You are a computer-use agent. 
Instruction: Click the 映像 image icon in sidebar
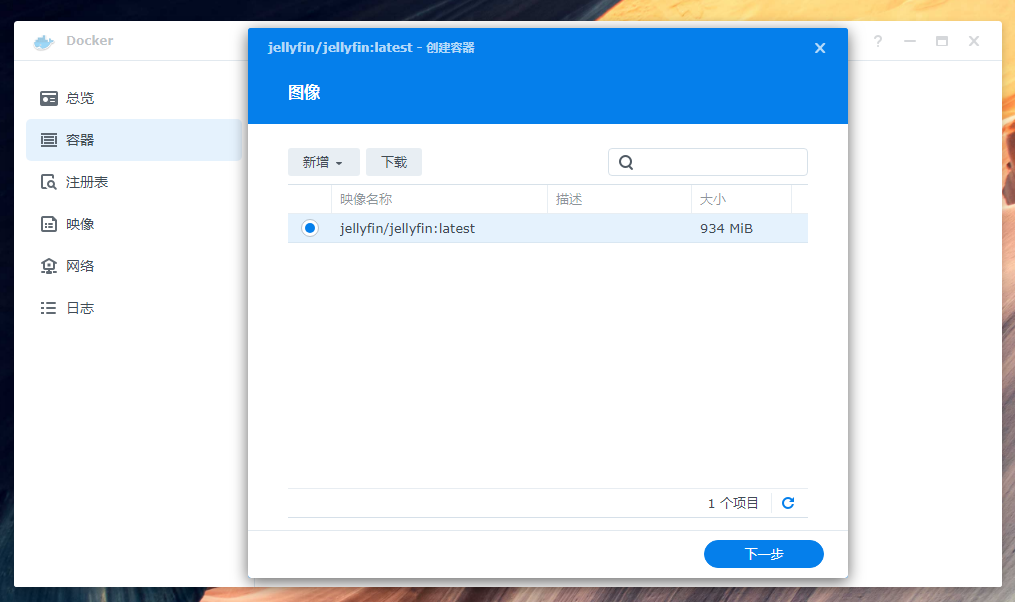49,224
